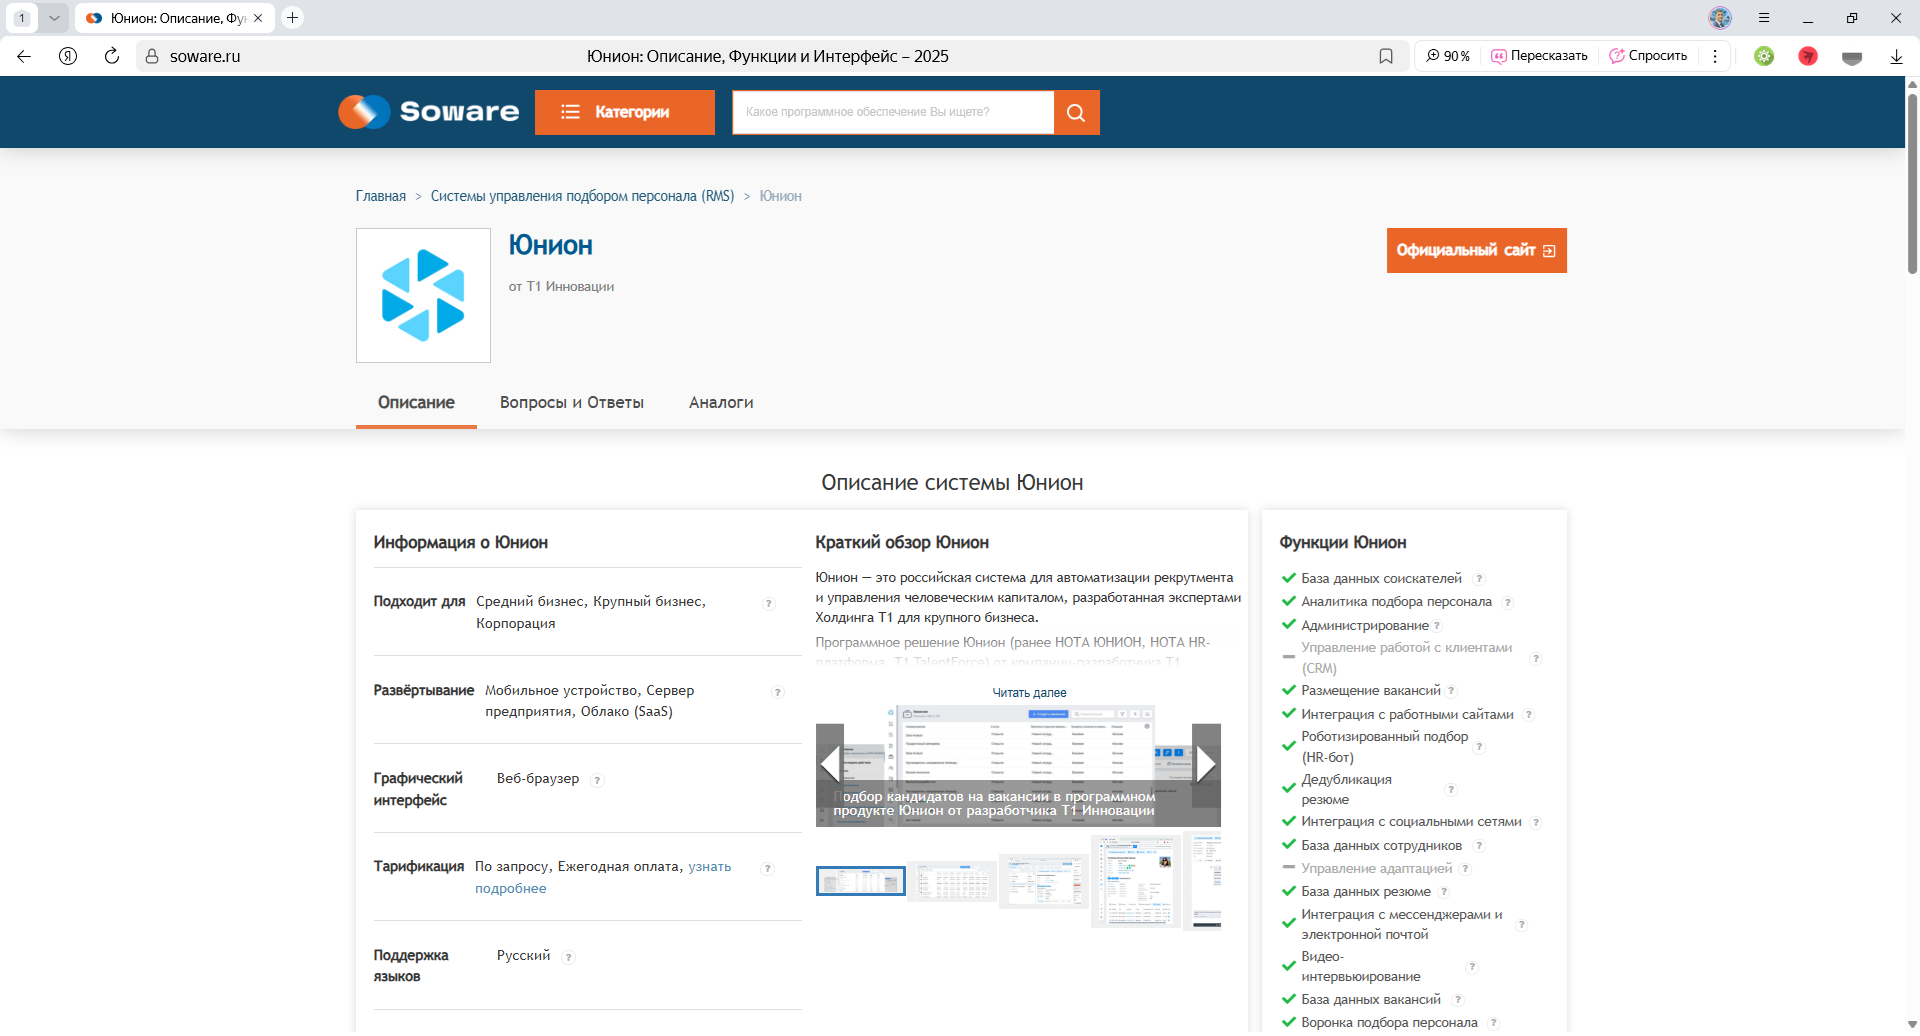Viewport: 1920px width, 1036px height.
Task: Click the software search input field
Action: click(892, 112)
